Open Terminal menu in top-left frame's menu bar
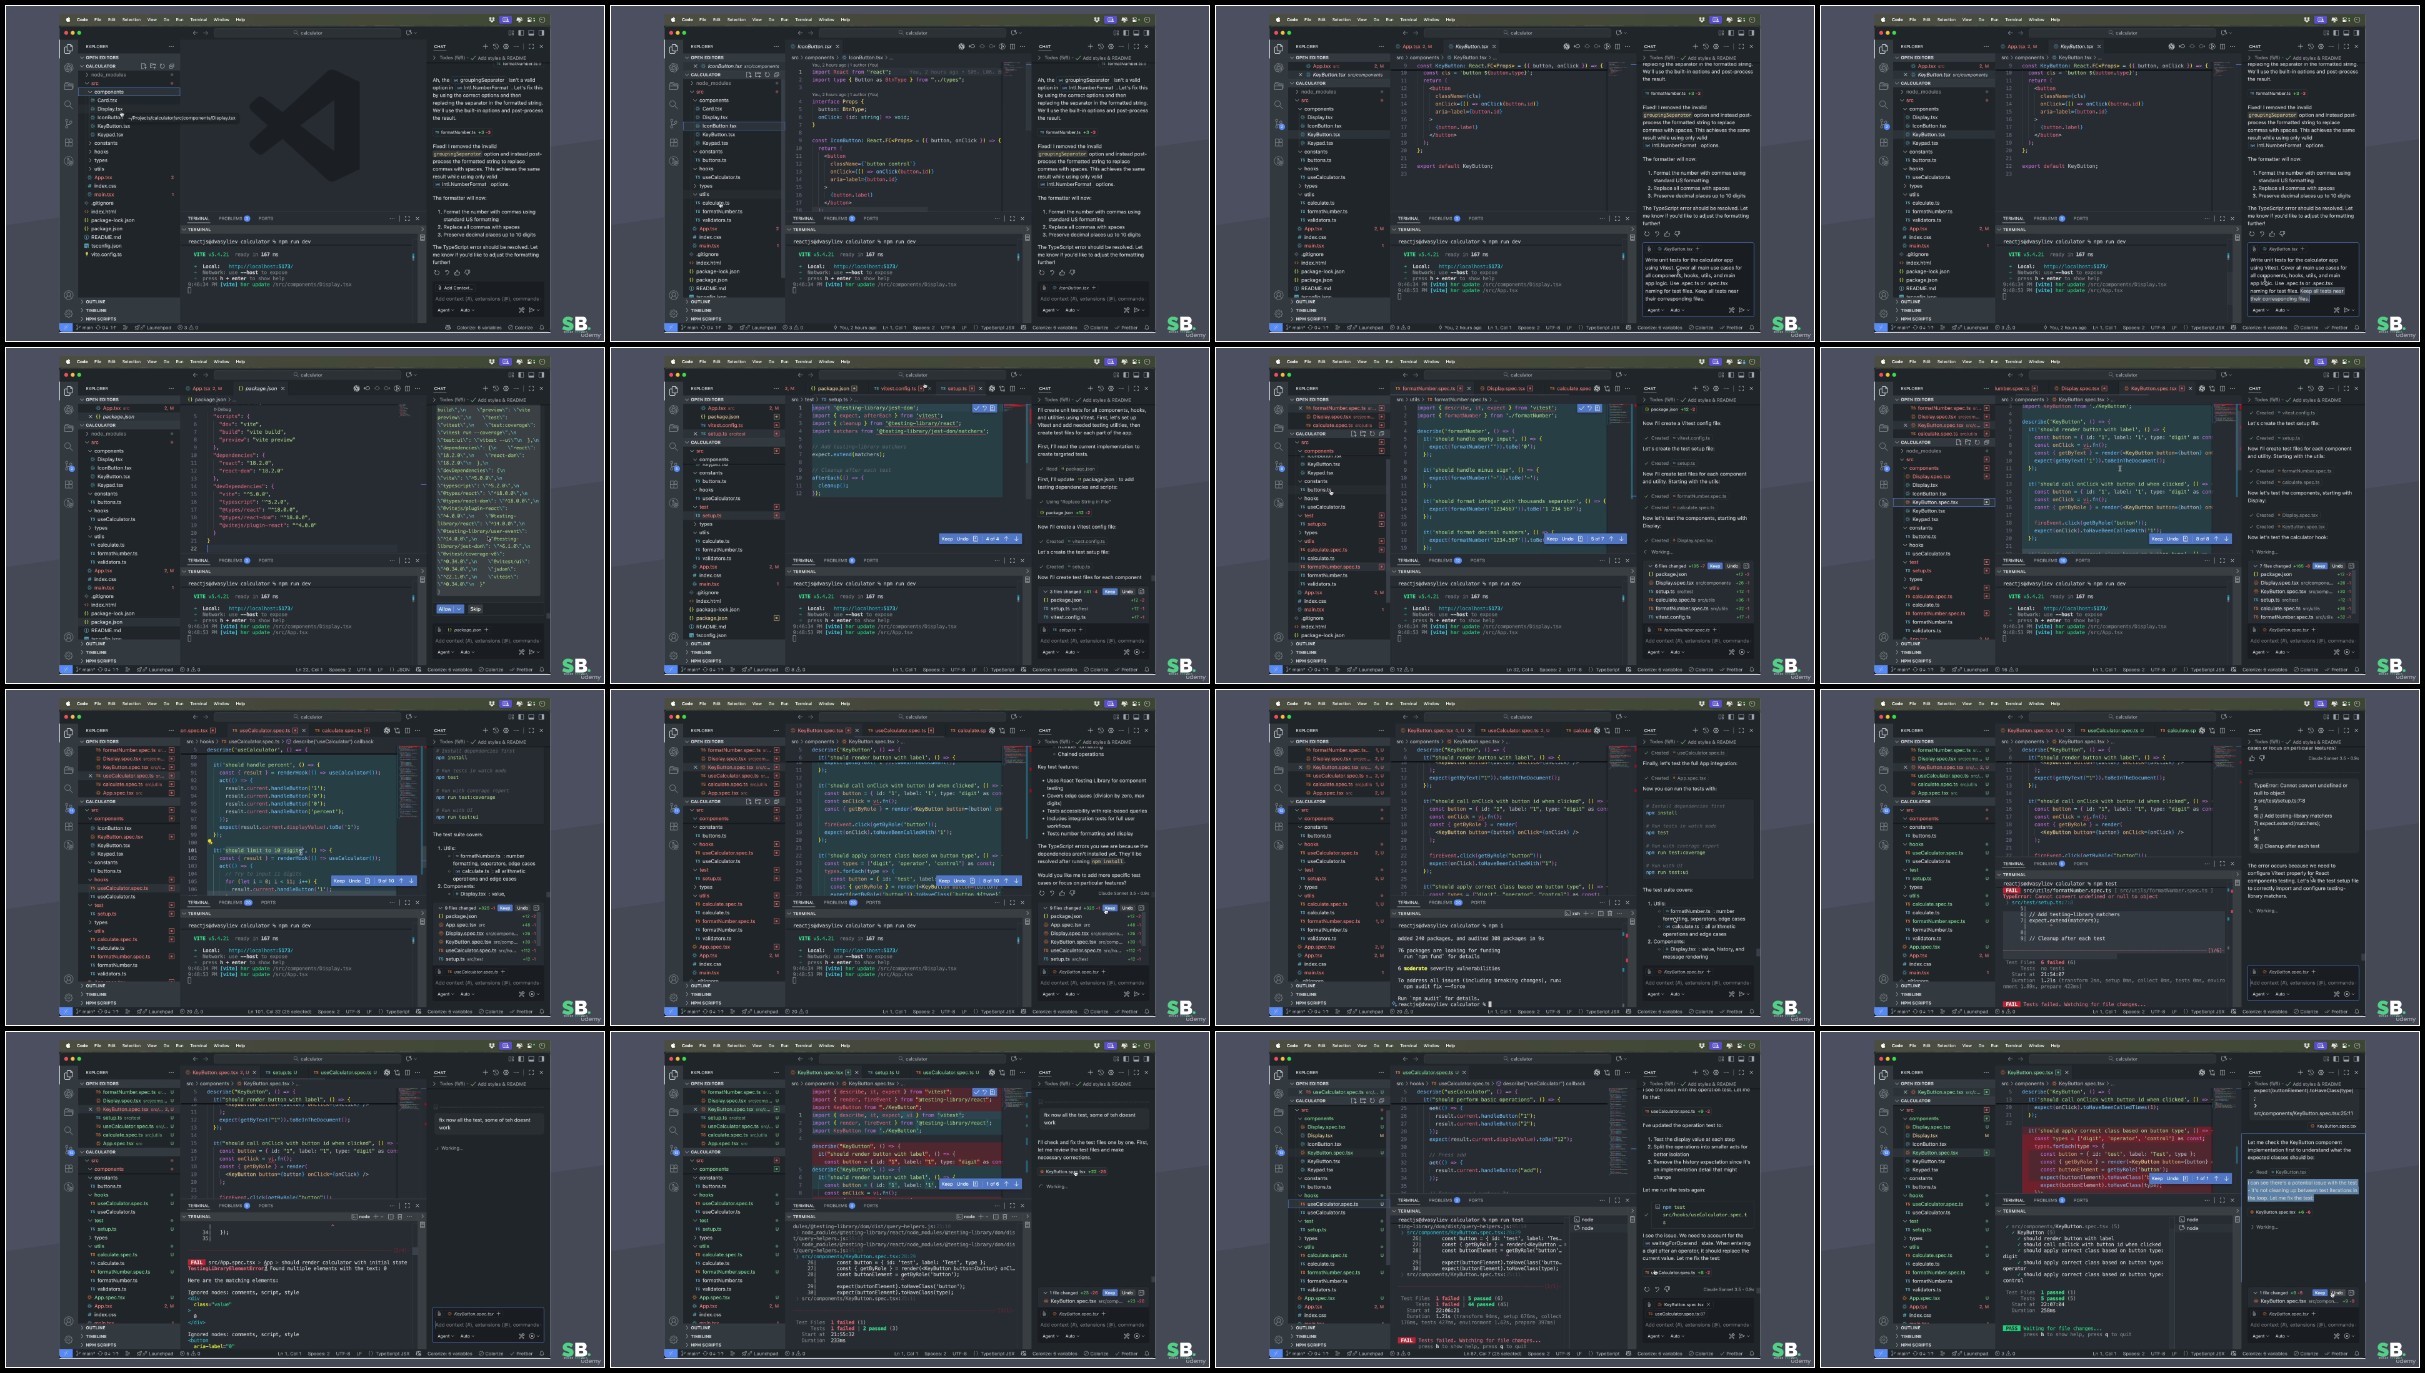Screen dimensions: 2425x1373 pyautogui.click(x=199, y=19)
